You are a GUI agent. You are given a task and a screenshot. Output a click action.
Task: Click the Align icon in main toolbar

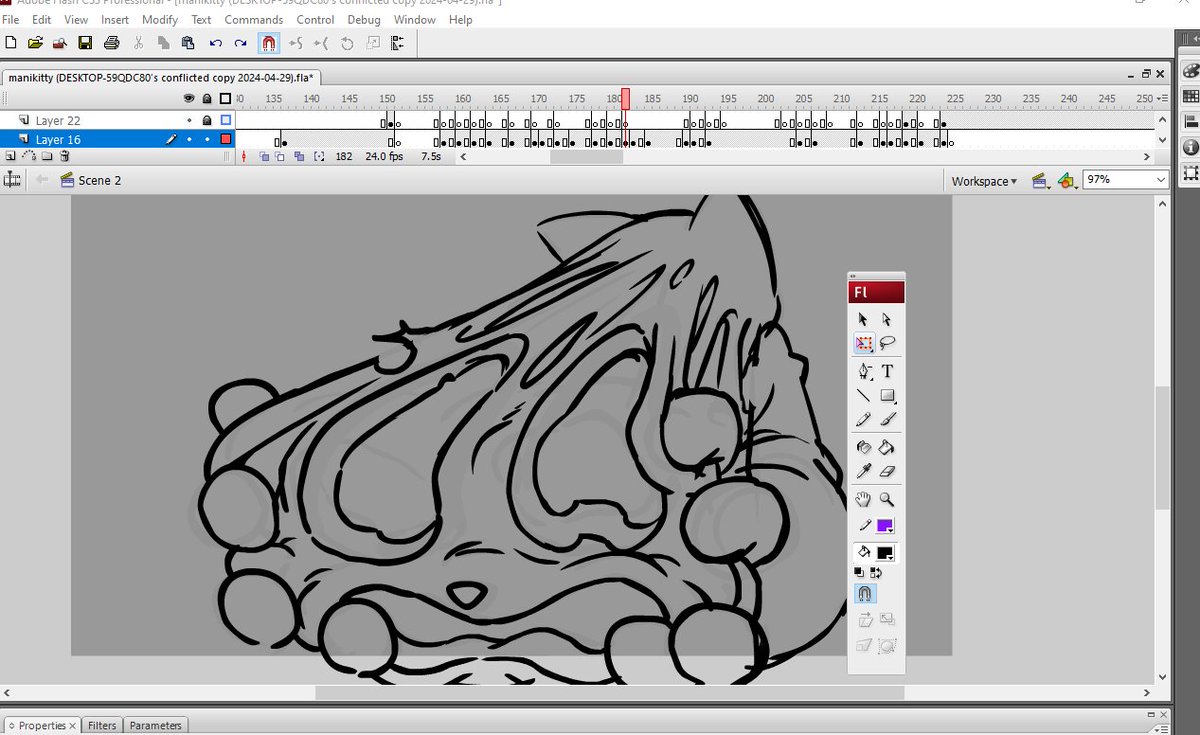click(397, 43)
